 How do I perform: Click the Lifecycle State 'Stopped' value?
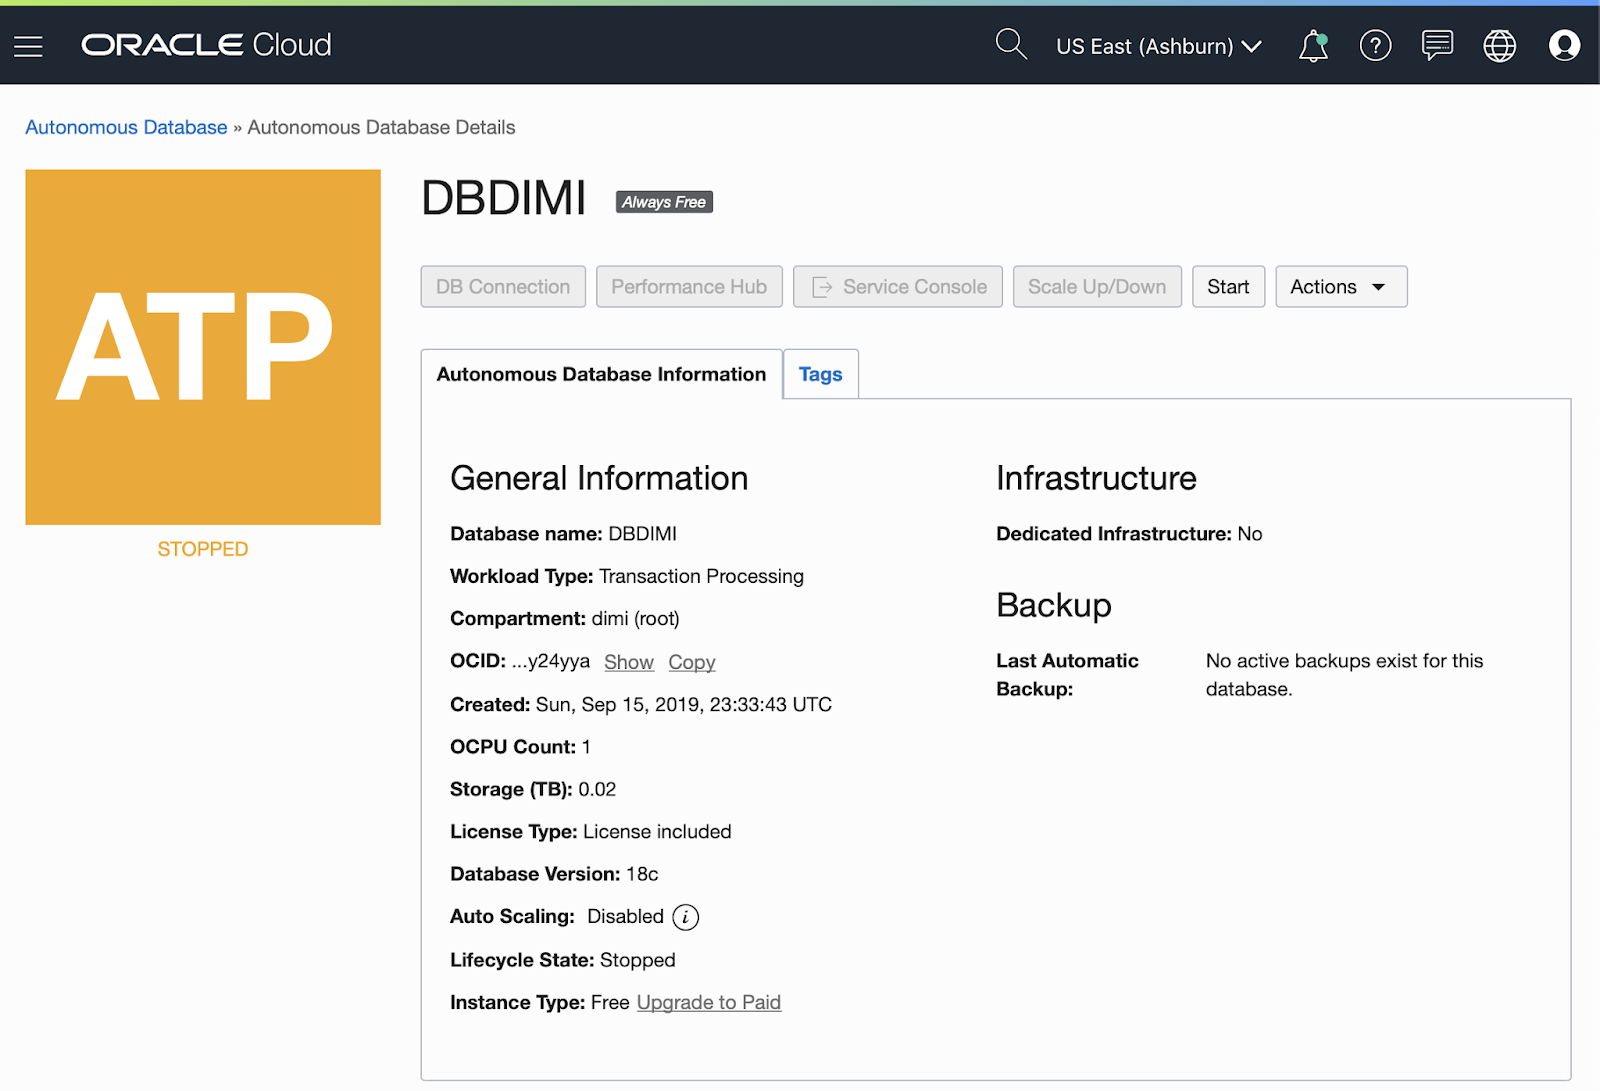(638, 961)
